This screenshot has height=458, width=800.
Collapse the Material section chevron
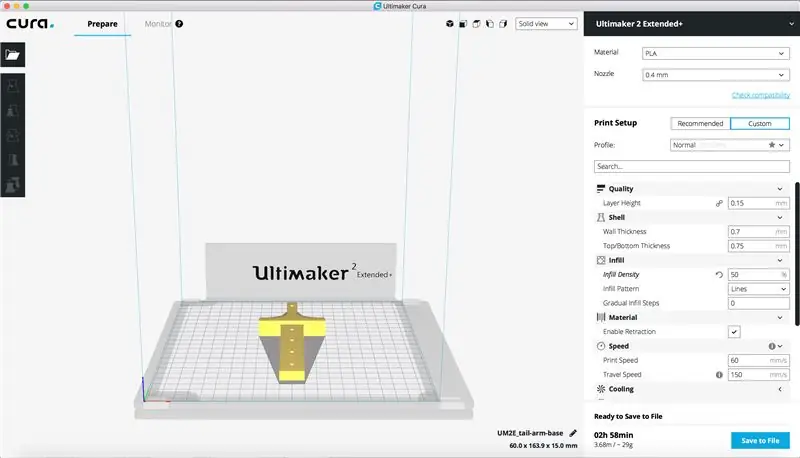coord(780,317)
